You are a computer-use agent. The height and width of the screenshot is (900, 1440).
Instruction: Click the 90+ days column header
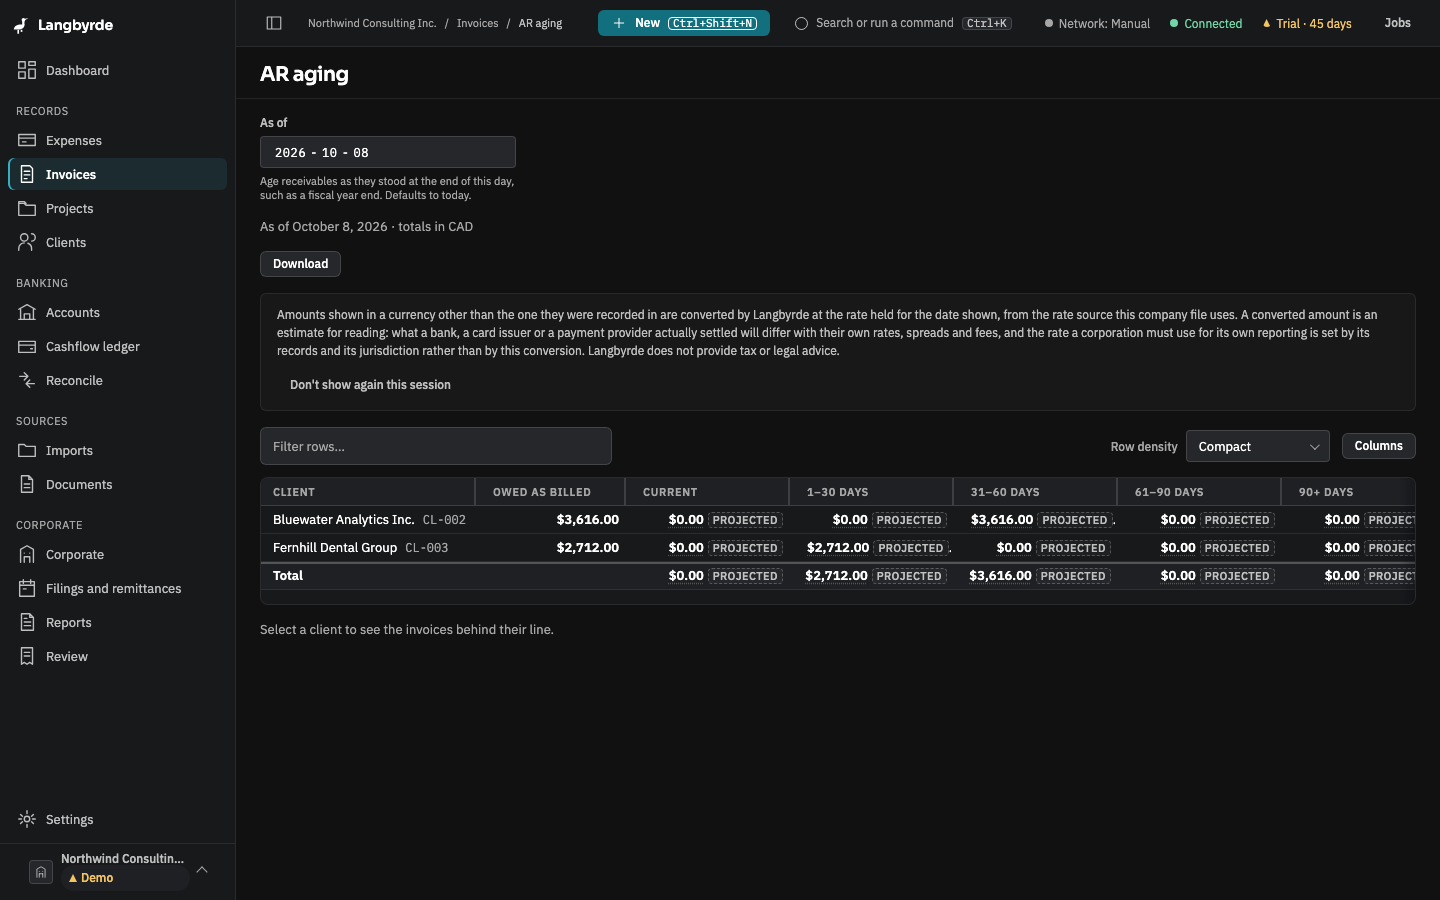click(x=1348, y=492)
